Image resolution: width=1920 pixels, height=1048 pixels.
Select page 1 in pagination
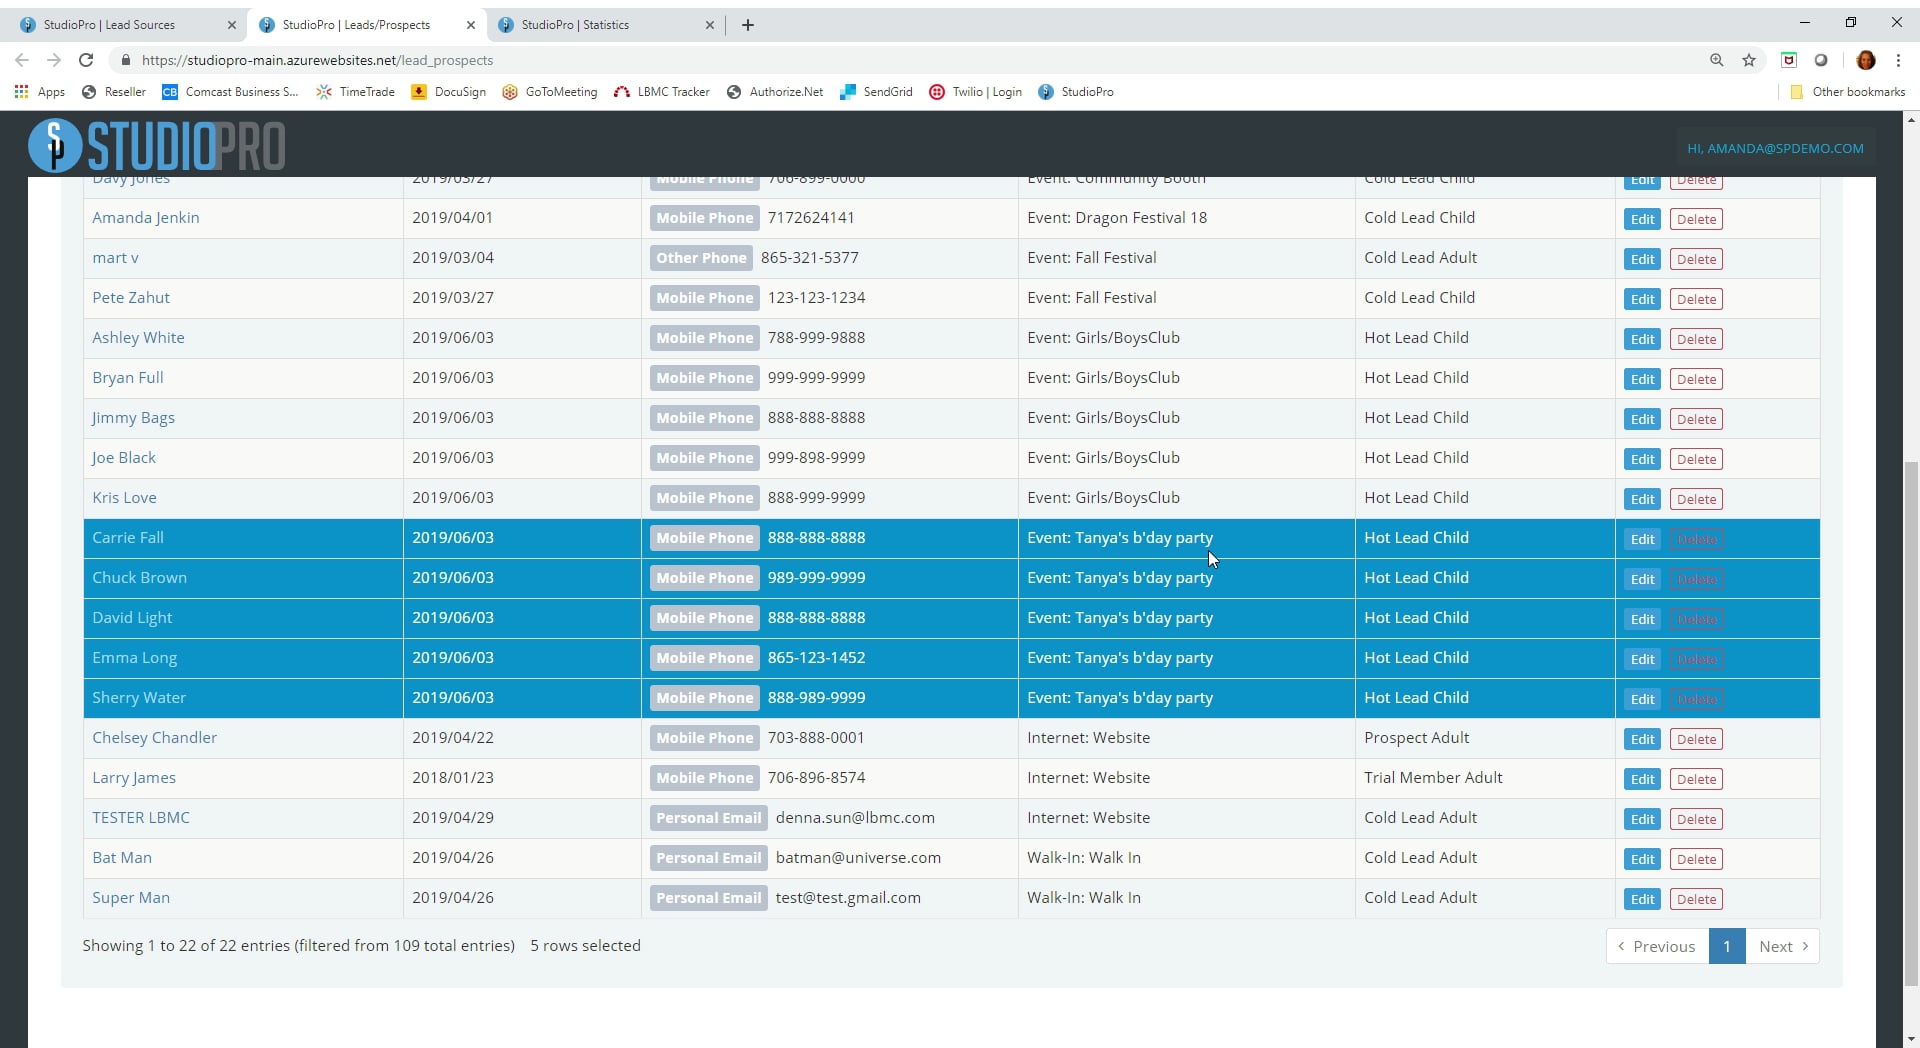[x=1727, y=946]
